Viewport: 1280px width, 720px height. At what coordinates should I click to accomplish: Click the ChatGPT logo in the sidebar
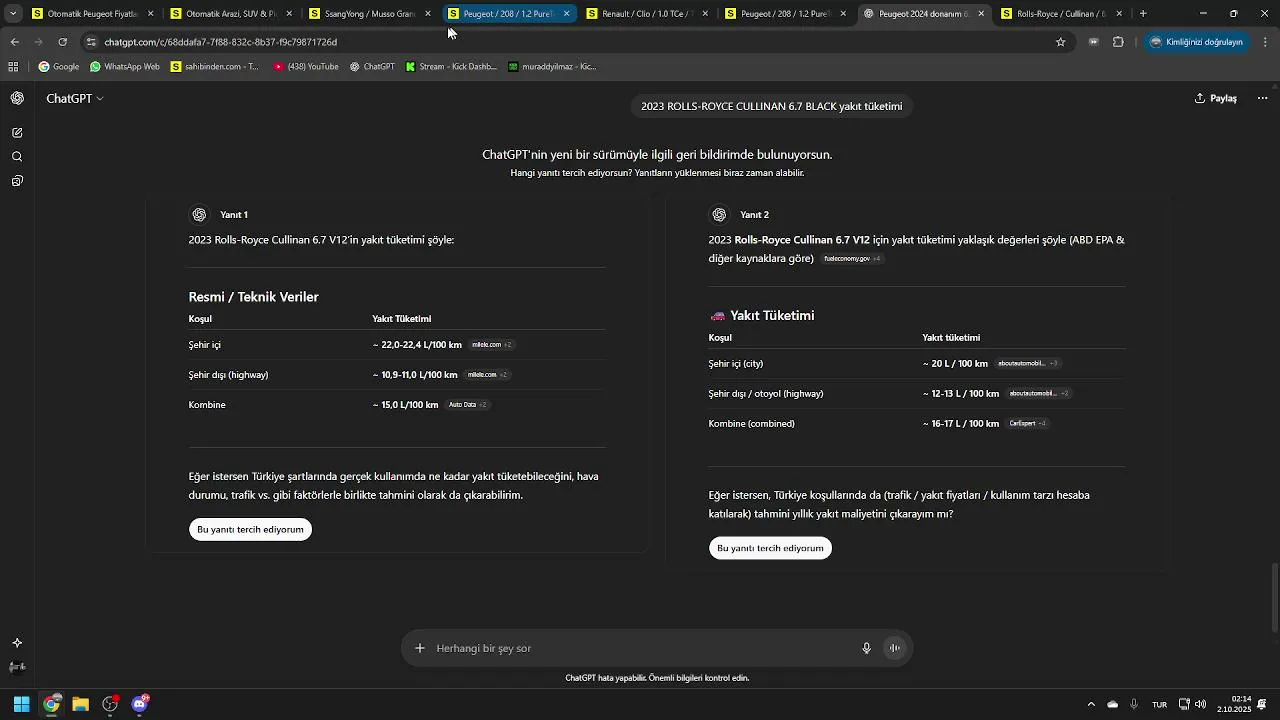tap(17, 98)
